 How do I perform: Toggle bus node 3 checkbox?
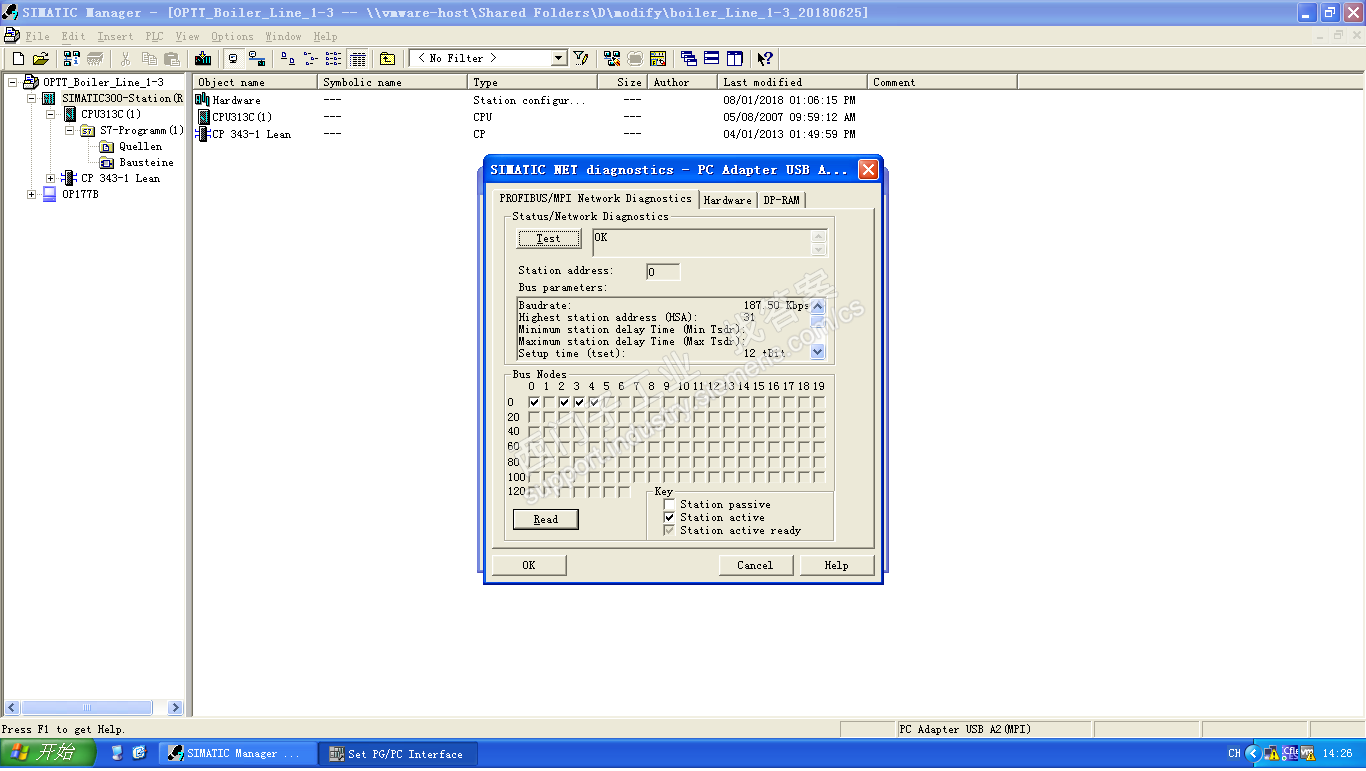[579, 402]
